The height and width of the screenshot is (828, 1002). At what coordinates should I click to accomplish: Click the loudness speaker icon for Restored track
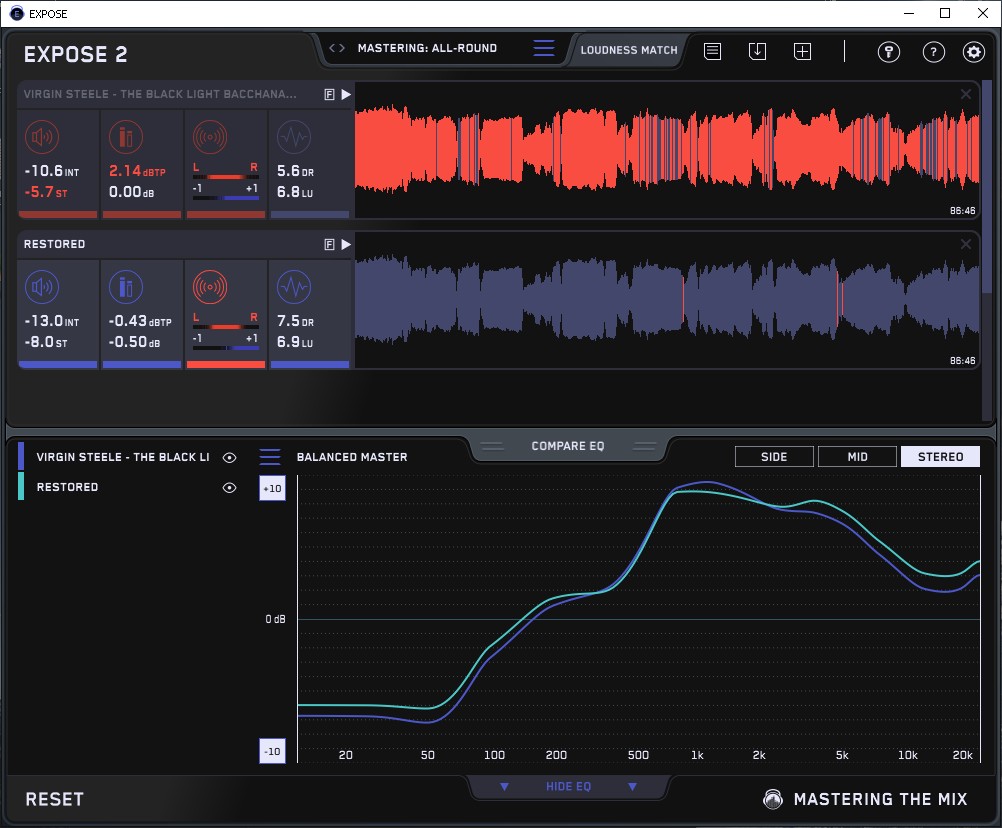(41, 288)
